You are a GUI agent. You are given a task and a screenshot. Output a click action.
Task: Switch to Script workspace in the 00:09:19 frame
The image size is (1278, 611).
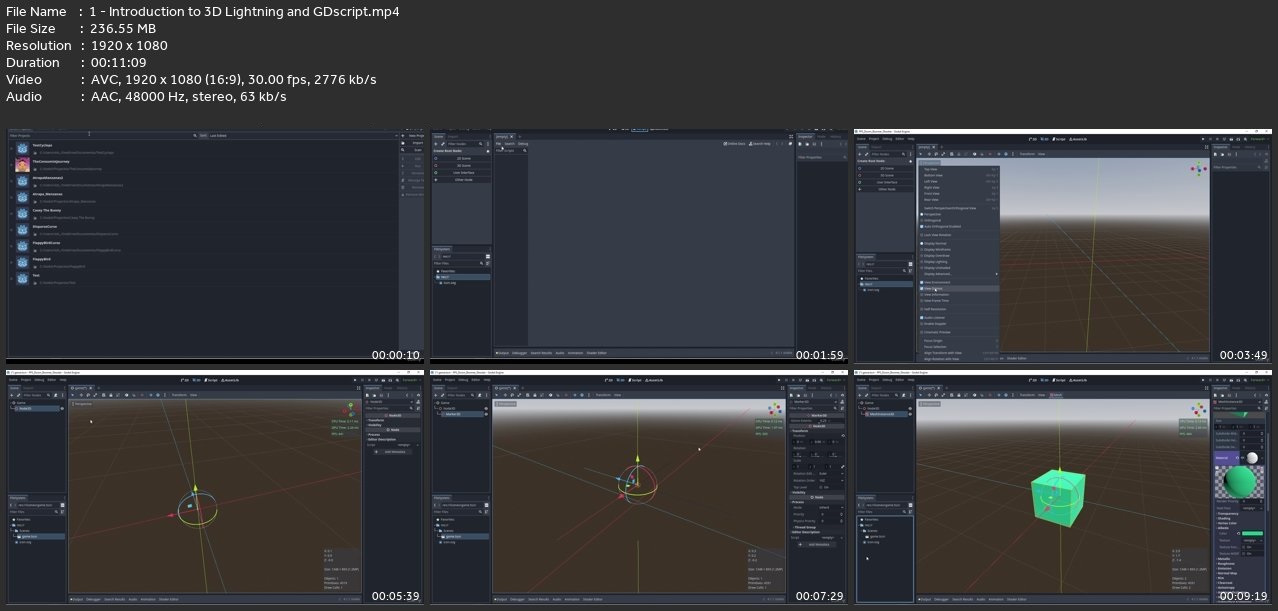tap(1058, 380)
